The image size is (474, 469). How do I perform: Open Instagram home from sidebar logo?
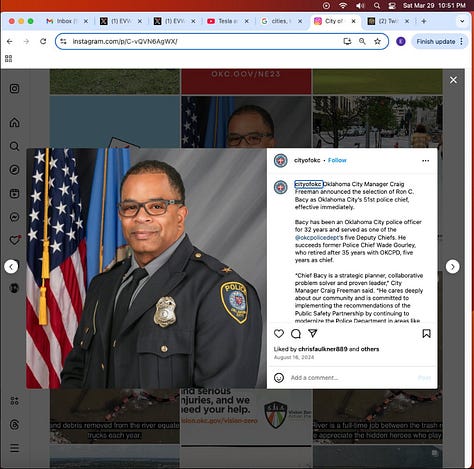[x=14, y=88]
